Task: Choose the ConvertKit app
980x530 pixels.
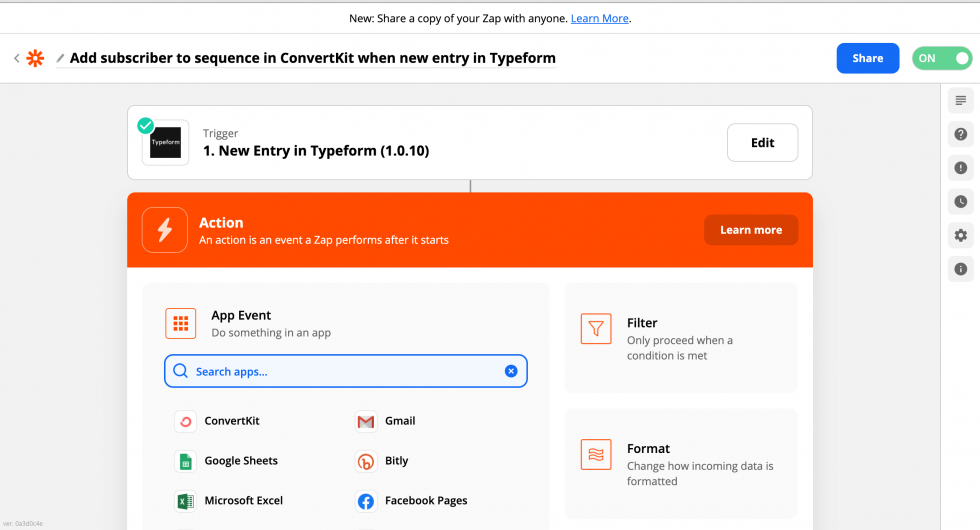Action: point(217,421)
